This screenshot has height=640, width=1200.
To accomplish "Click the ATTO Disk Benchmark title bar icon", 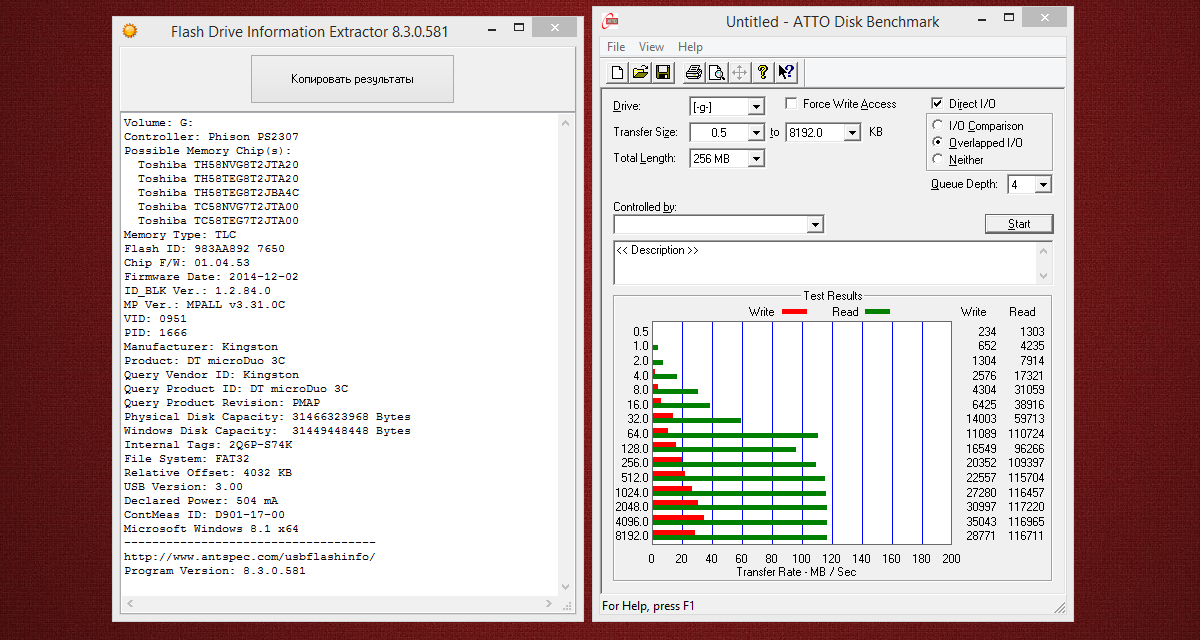I will (612, 21).
